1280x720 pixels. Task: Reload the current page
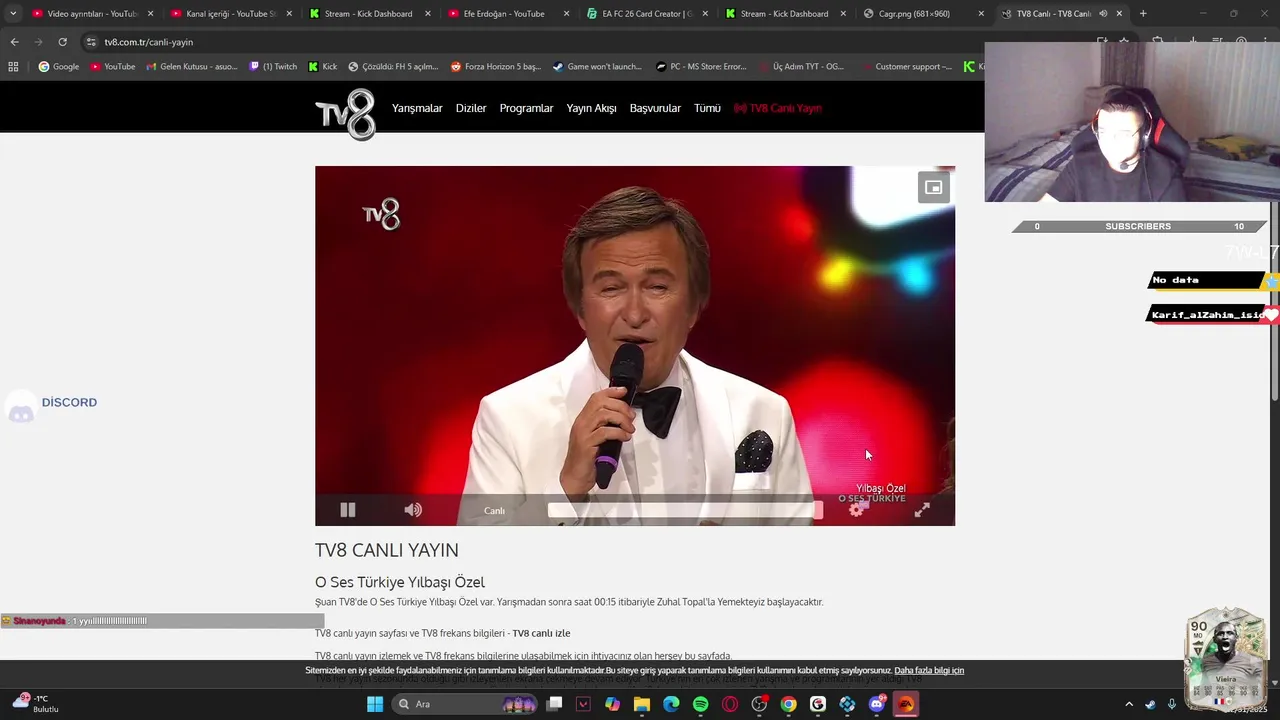pos(62,42)
